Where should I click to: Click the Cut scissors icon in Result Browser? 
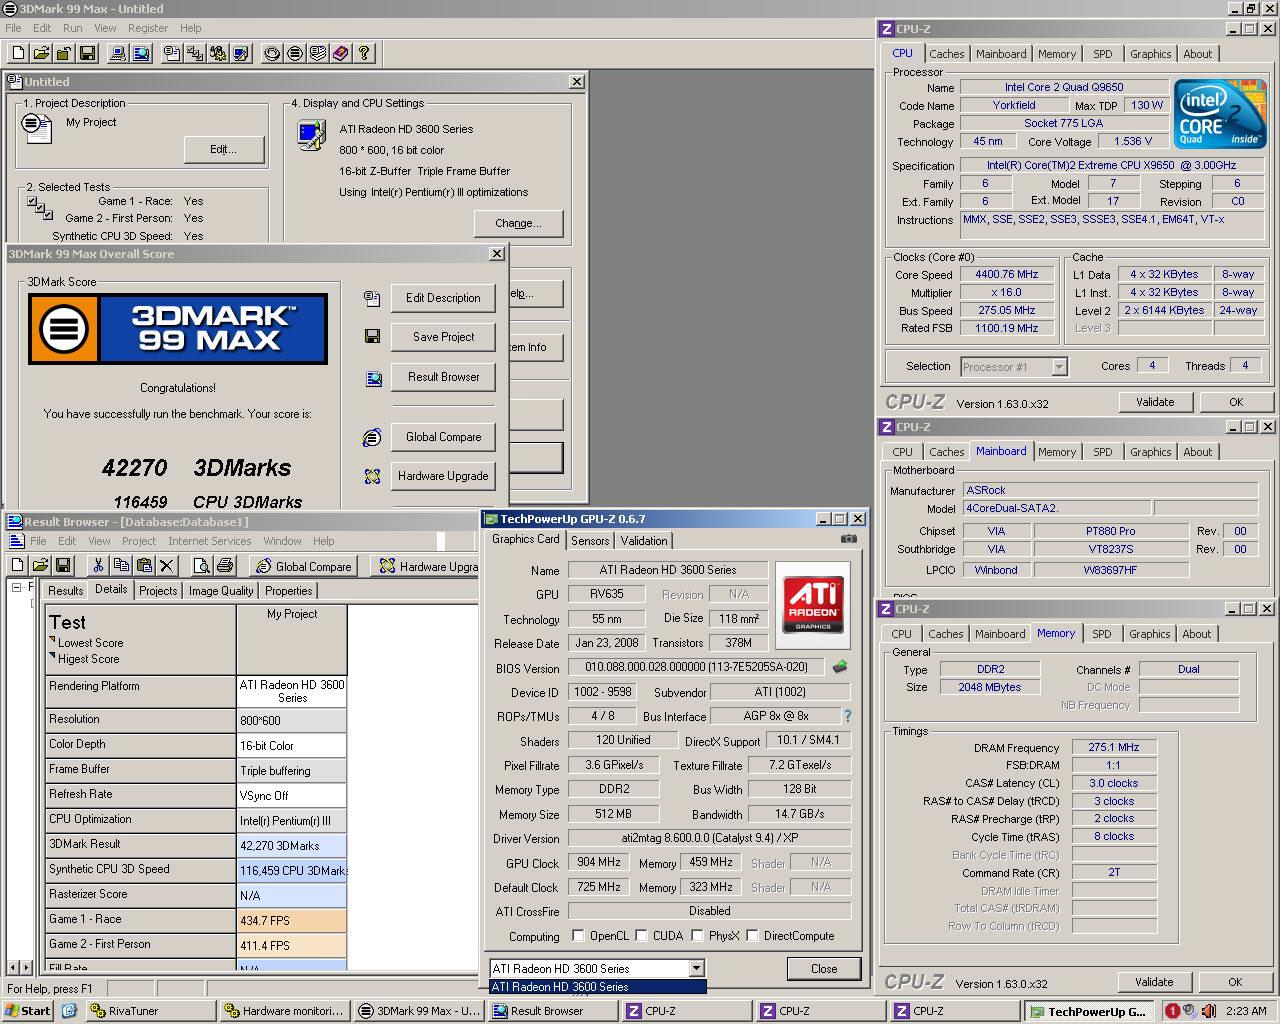(98, 566)
